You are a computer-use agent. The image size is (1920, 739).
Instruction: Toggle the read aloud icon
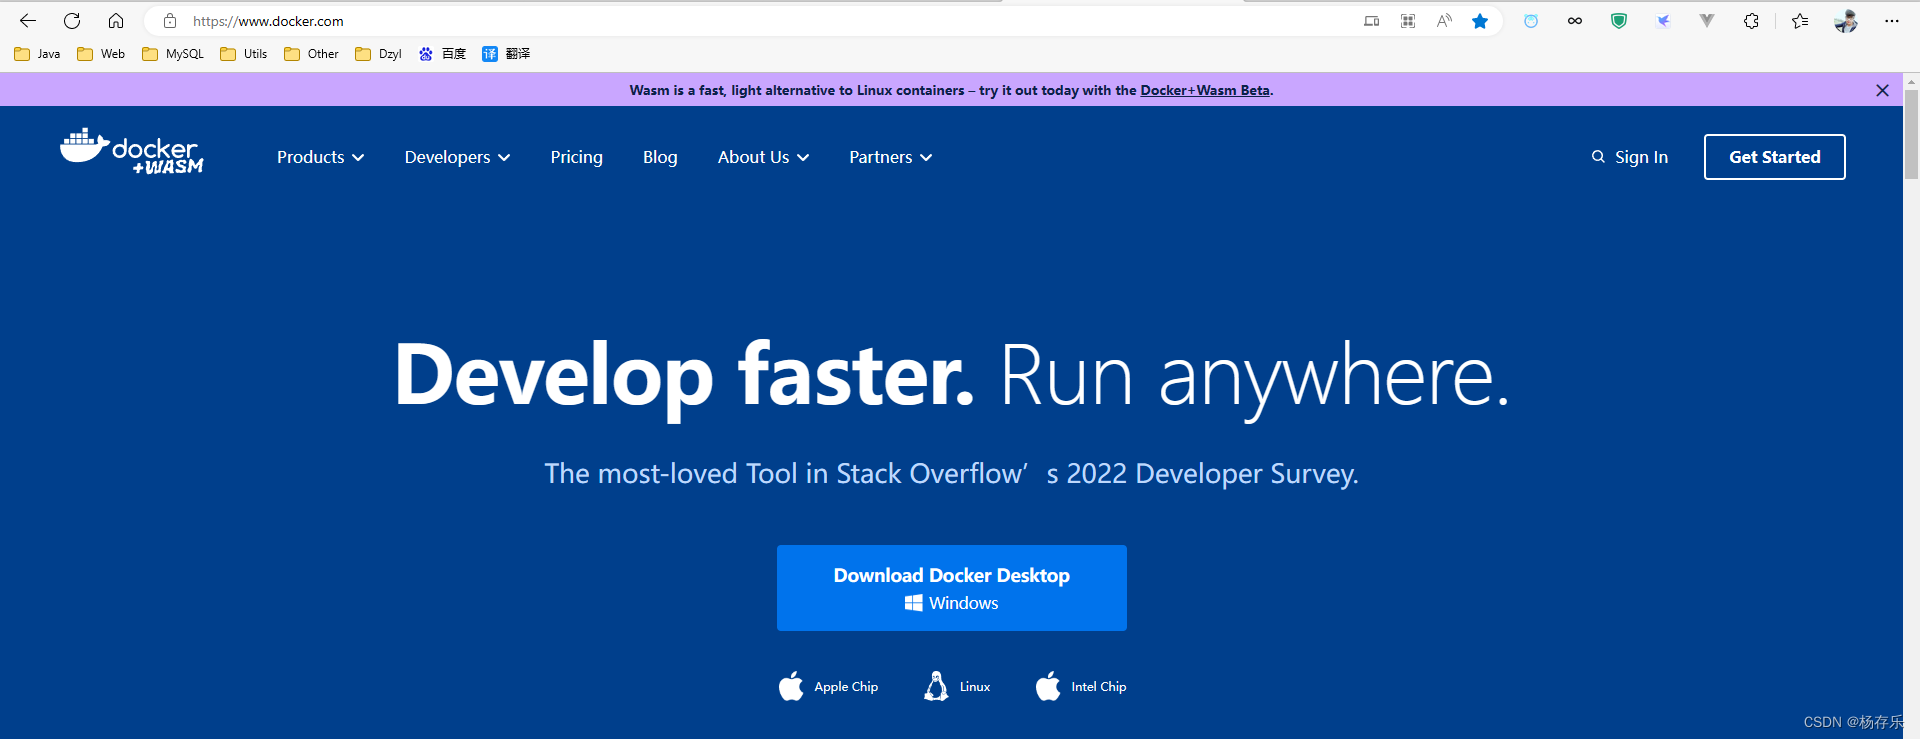[1444, 21]
